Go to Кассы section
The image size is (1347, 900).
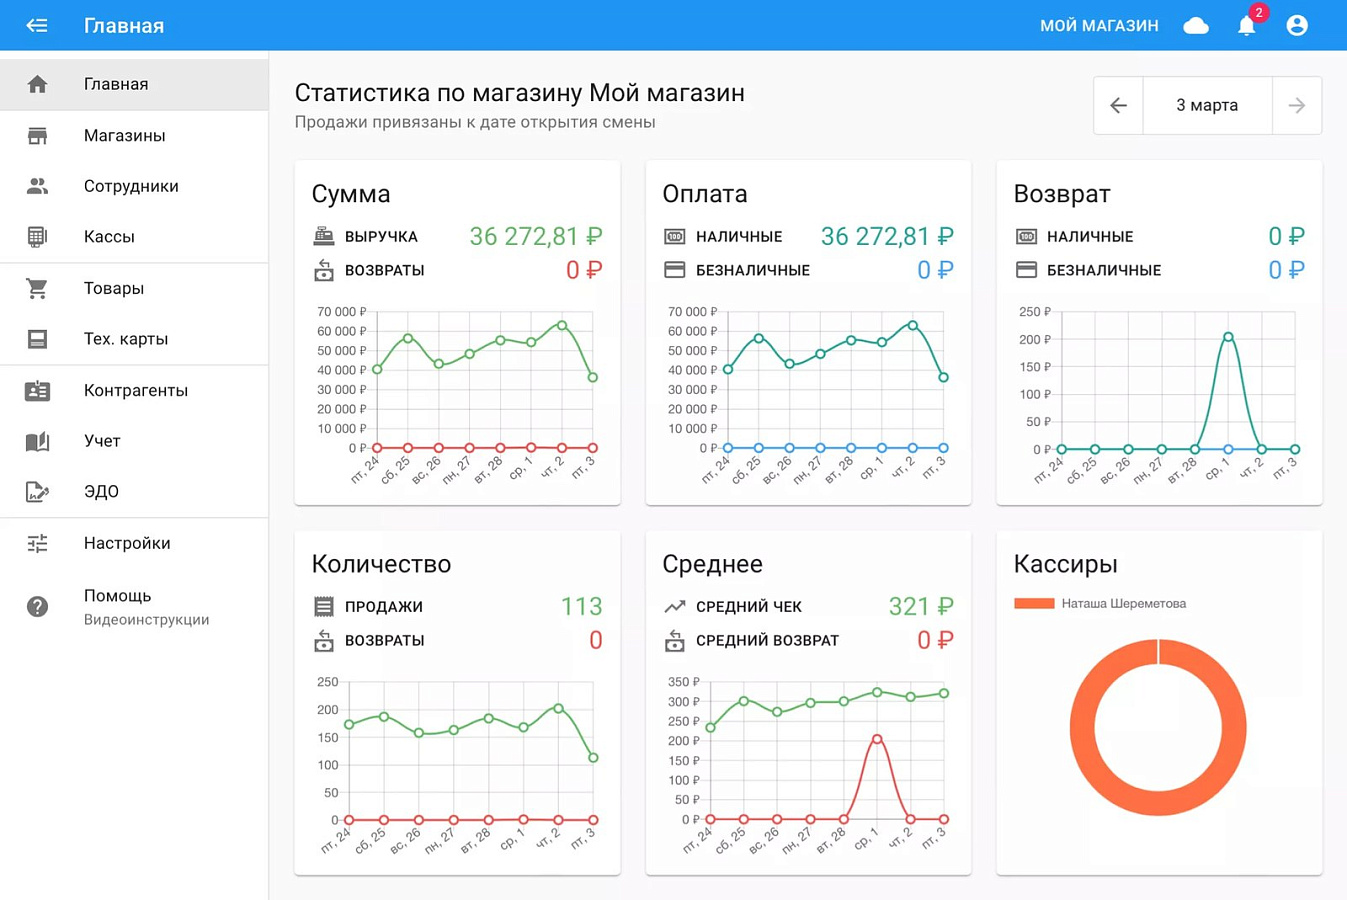click(x=134, y=237)
